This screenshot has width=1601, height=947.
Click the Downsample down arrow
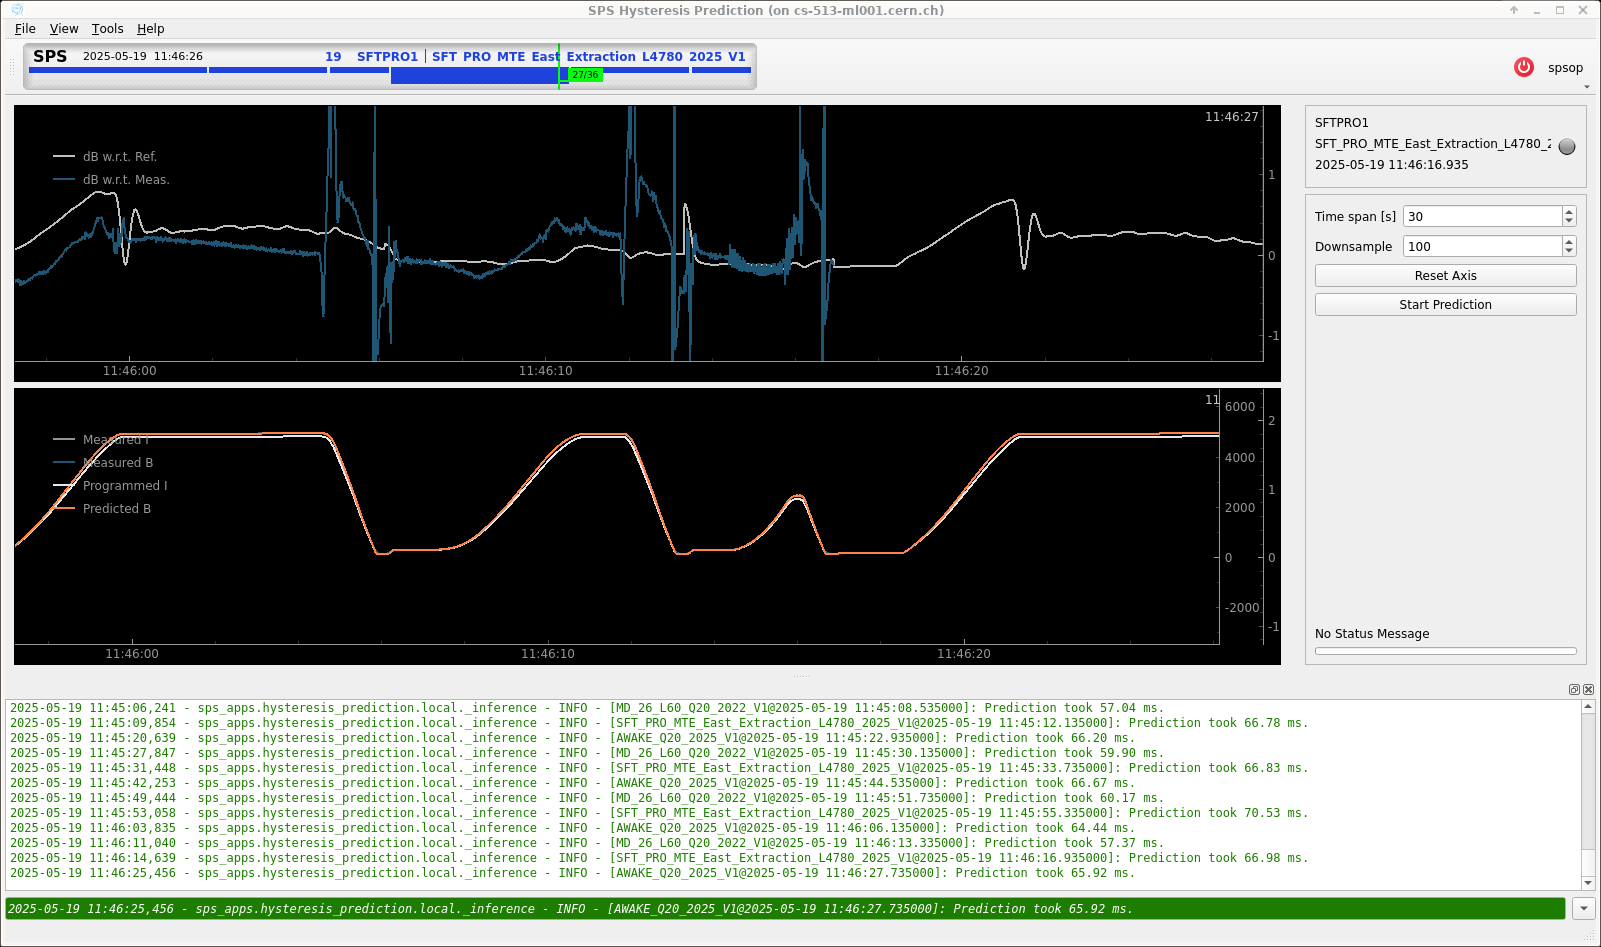1568,251
